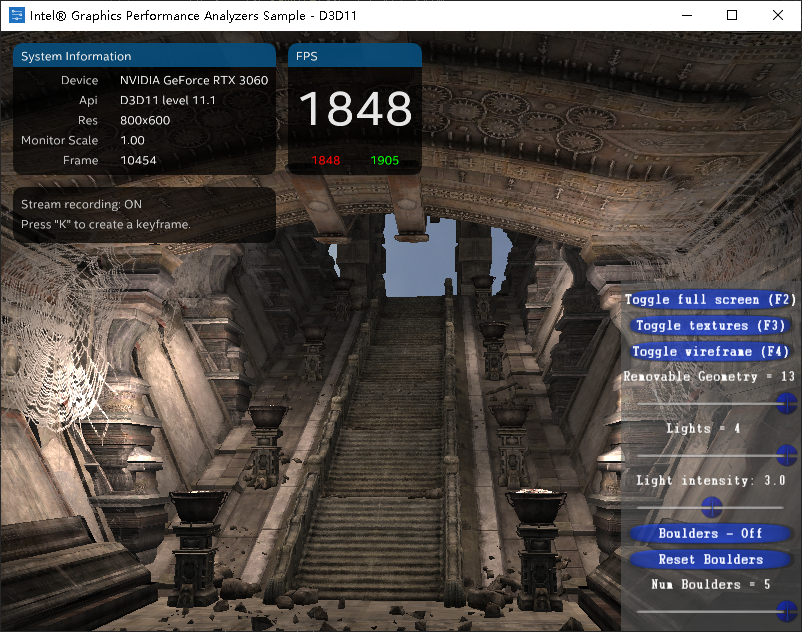This screenshot has height=632, width=802.
Task: Select the FPS panel header
Action: click(306, 55)
